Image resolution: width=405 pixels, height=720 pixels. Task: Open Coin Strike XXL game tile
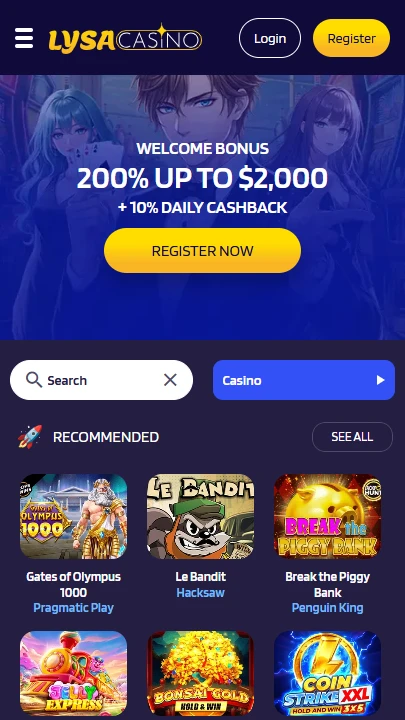[327, 673]
